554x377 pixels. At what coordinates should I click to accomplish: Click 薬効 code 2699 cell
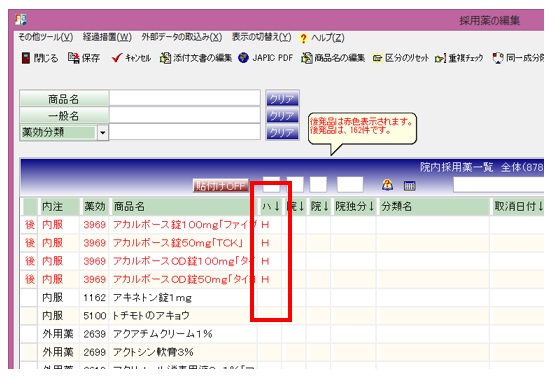[x=94, y=352]
